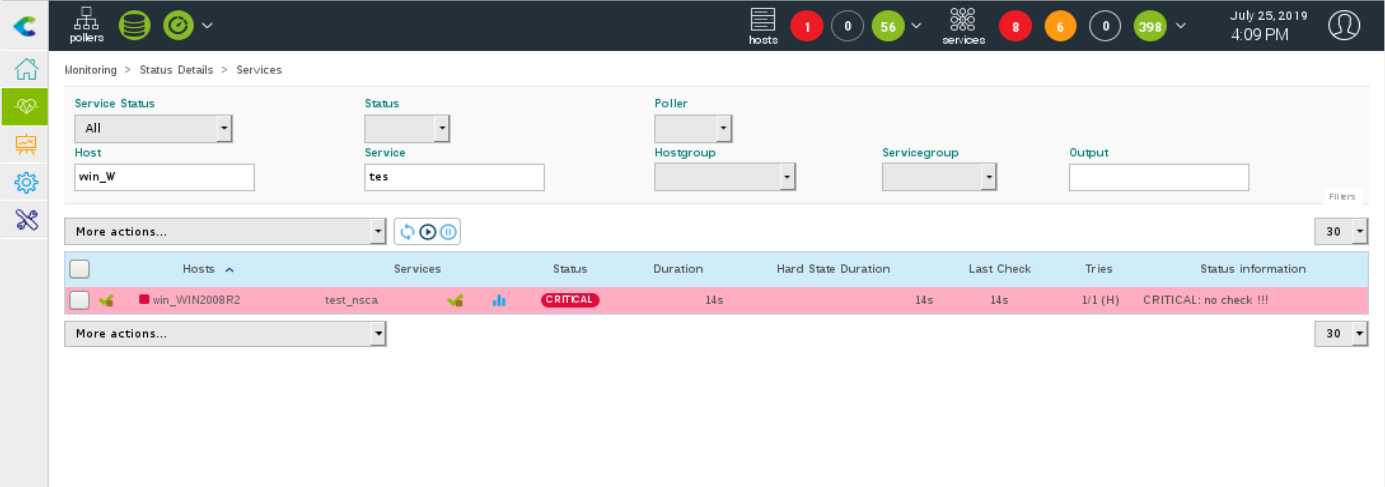
Task: Click the pollers icon in header
Action: click(86, 24)
